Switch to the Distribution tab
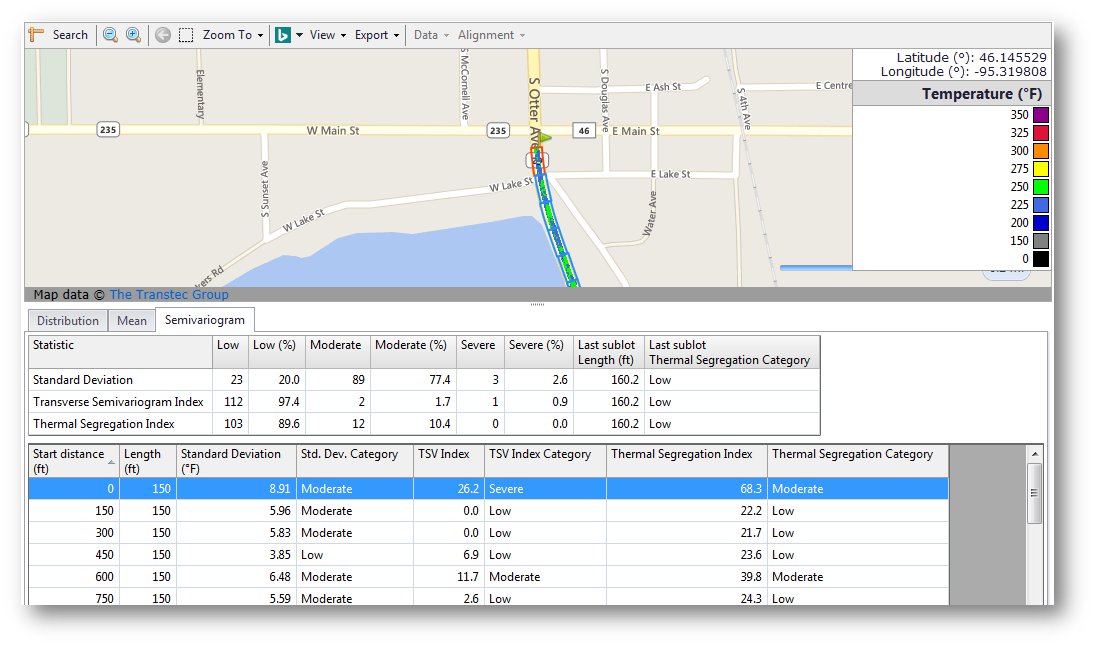 (68, 321)
